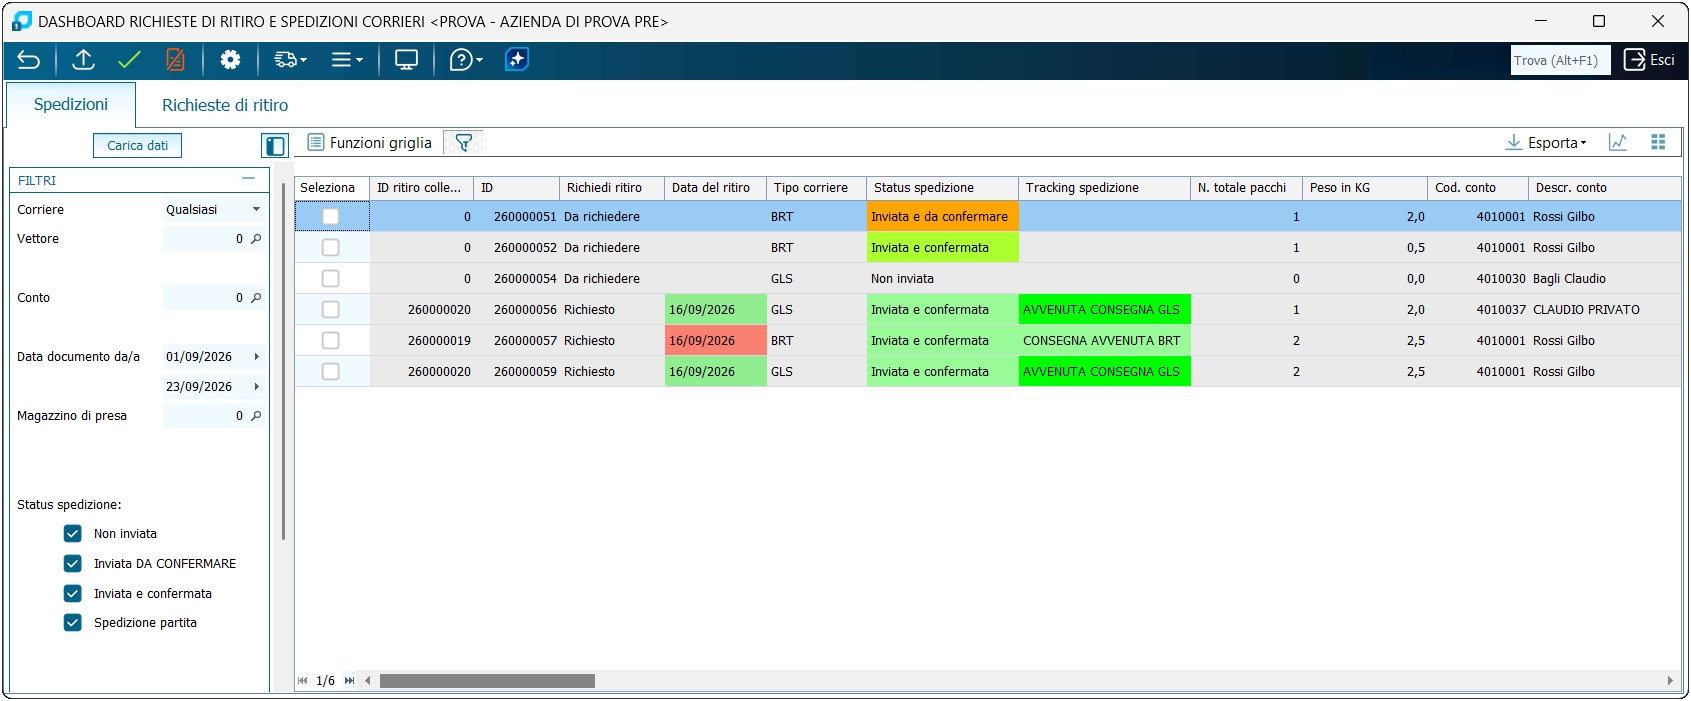Switch to the Richieste di ritiro tab

click(x=225, y=105)
